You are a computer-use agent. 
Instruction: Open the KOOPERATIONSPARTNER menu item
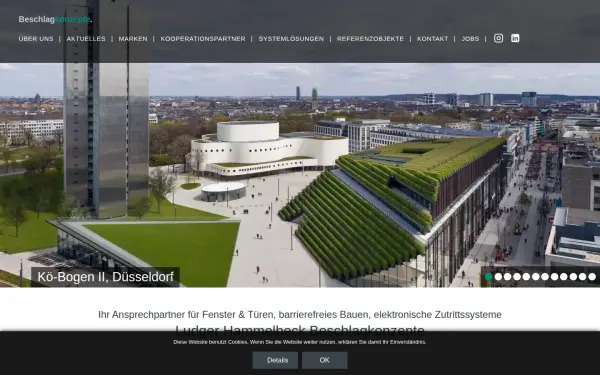[203, 39]
